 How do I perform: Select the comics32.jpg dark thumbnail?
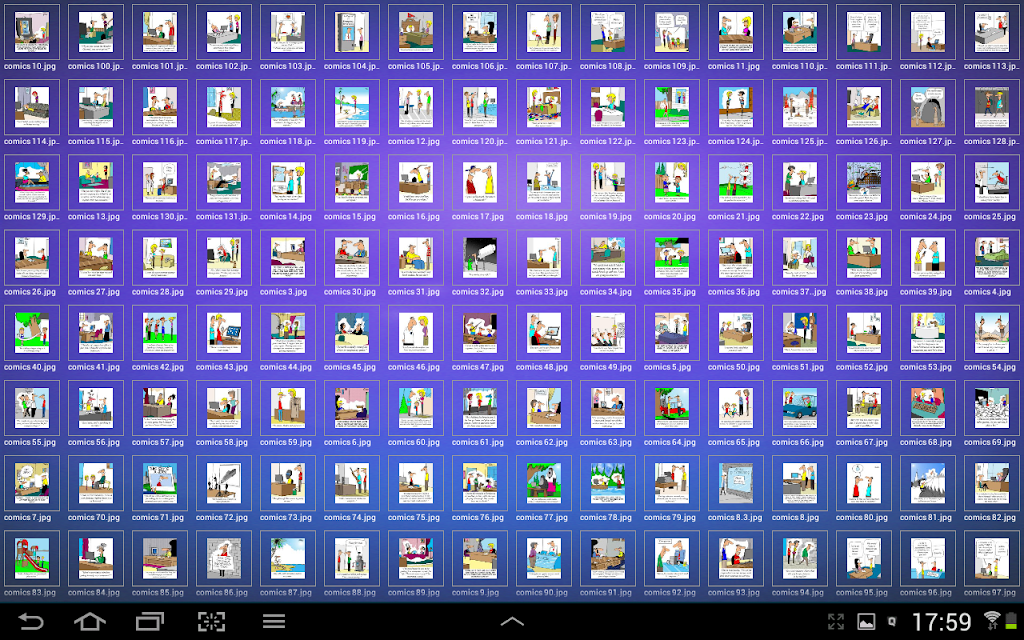click(x=479, y=258)
